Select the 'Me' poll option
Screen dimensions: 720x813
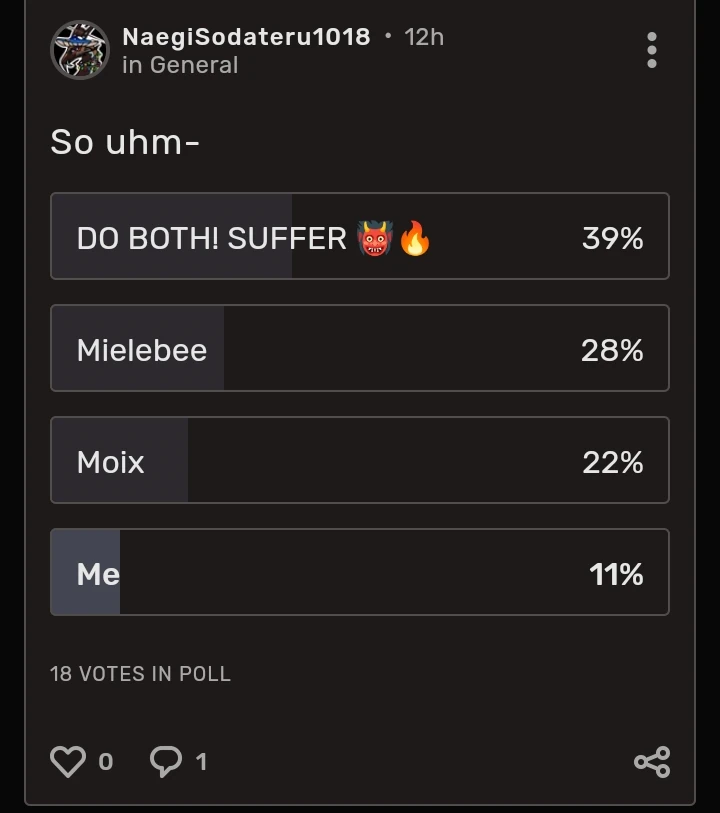click(x=360, y=572)
